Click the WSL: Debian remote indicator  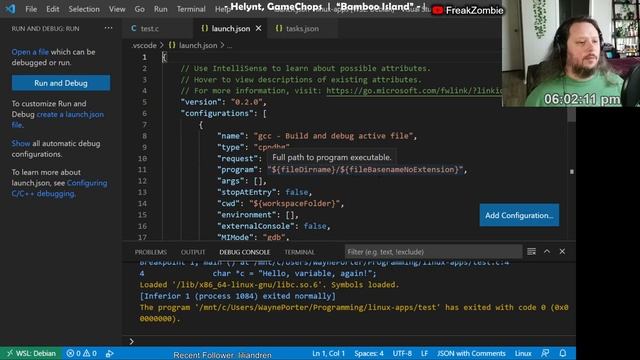click(31, 353)
